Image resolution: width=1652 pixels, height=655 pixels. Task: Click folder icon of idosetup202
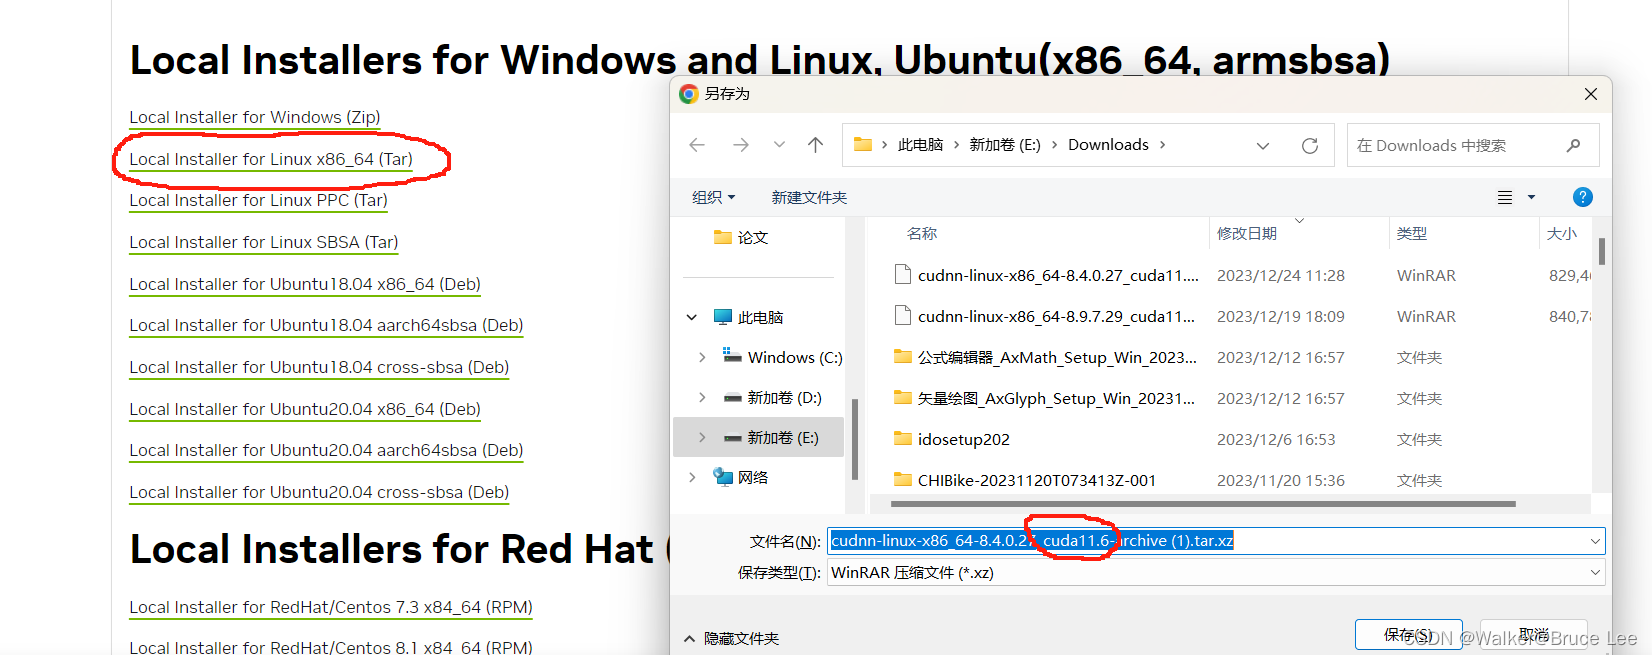pos(903,438)
